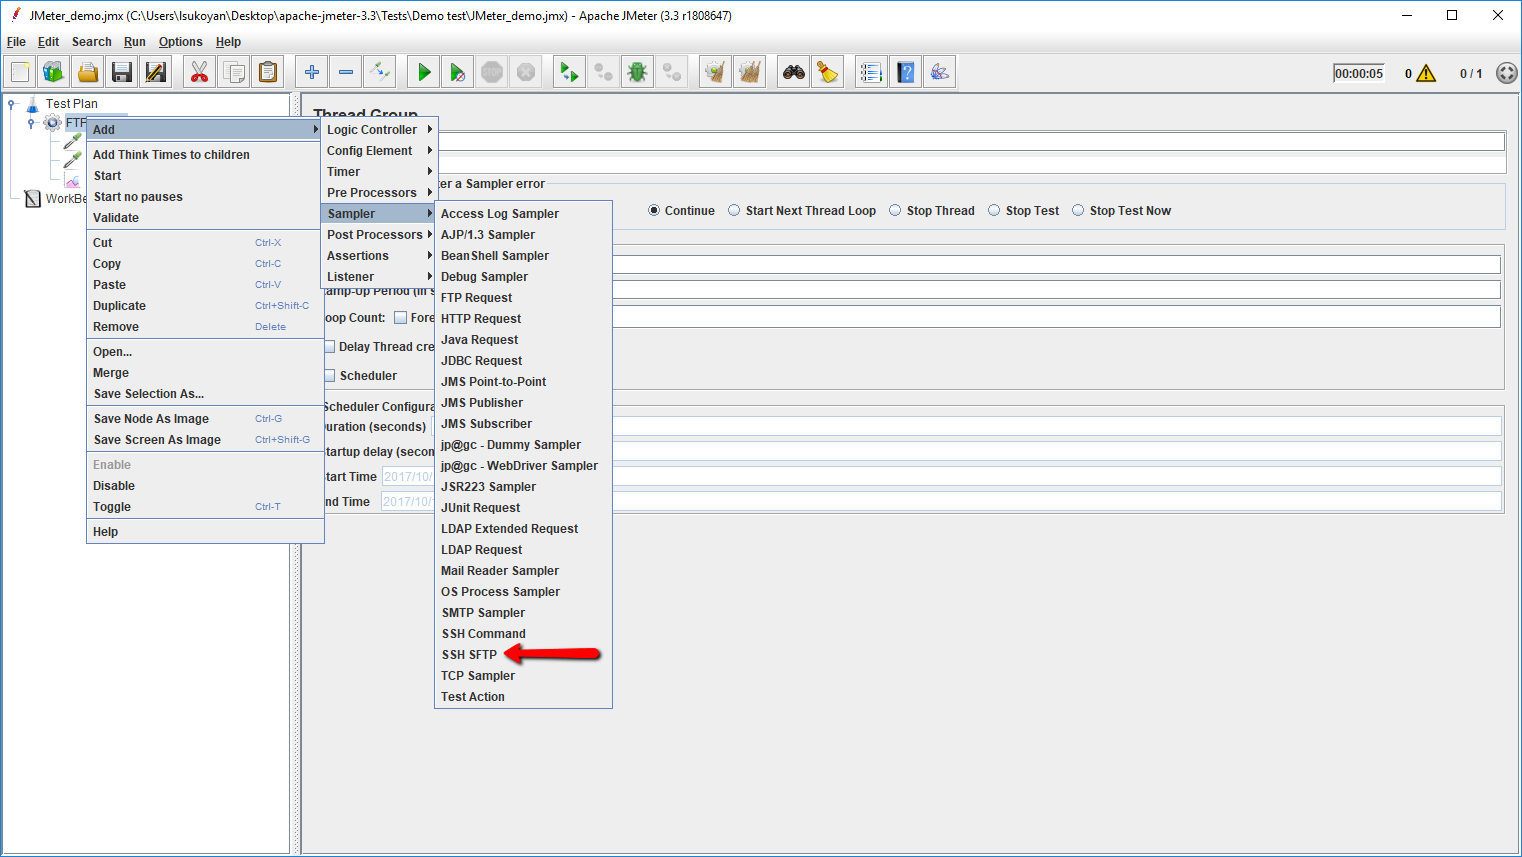Enable the Scheduler checkbox
Viewport: 1522px width, 857px height.
330,376
